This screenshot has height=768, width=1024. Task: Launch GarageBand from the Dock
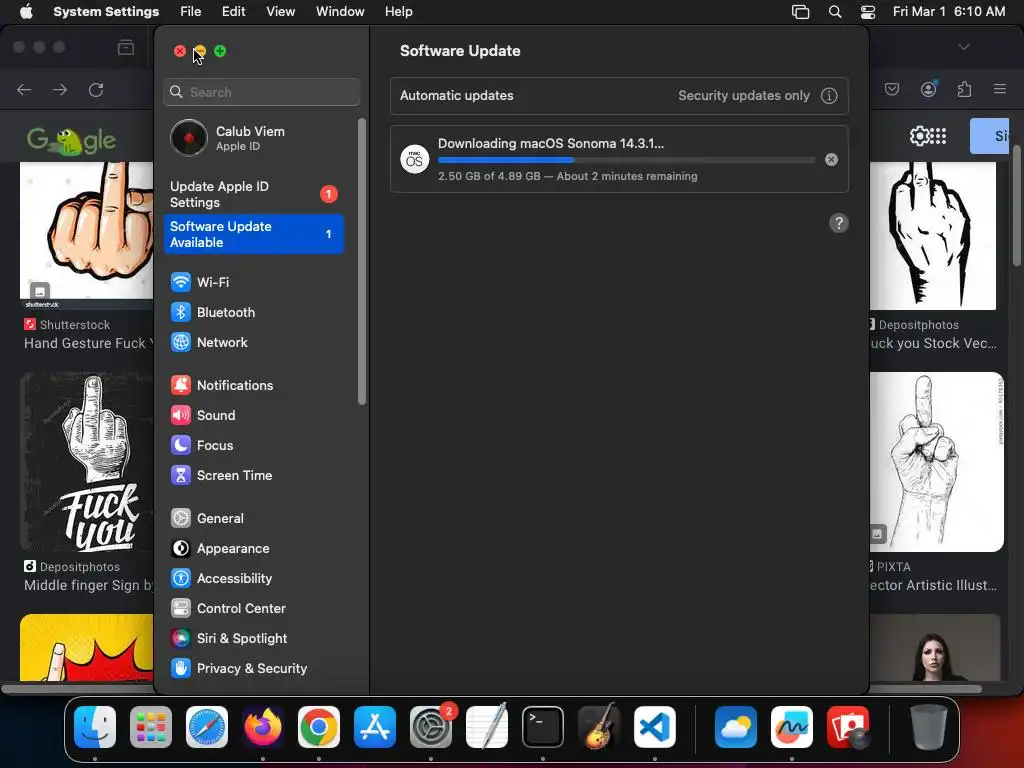[598, 727]
